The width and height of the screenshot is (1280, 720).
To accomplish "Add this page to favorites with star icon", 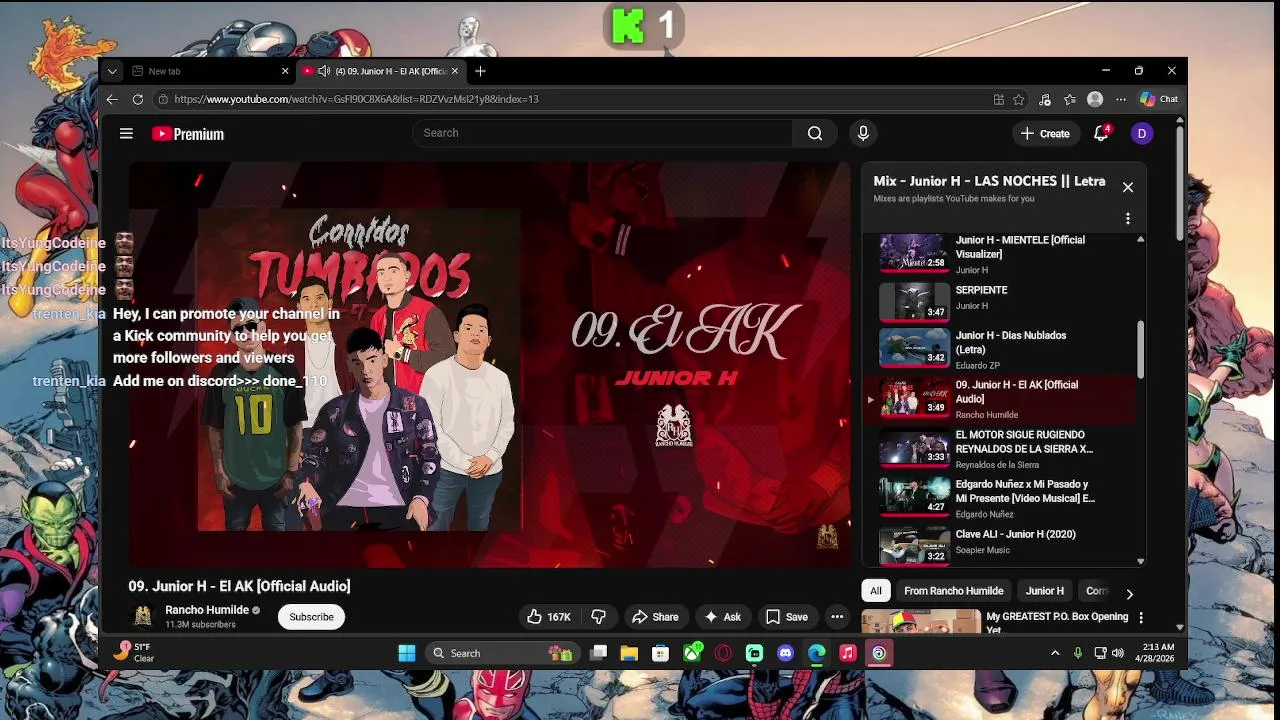I will pyautogui.click(x=1019, y=99).
